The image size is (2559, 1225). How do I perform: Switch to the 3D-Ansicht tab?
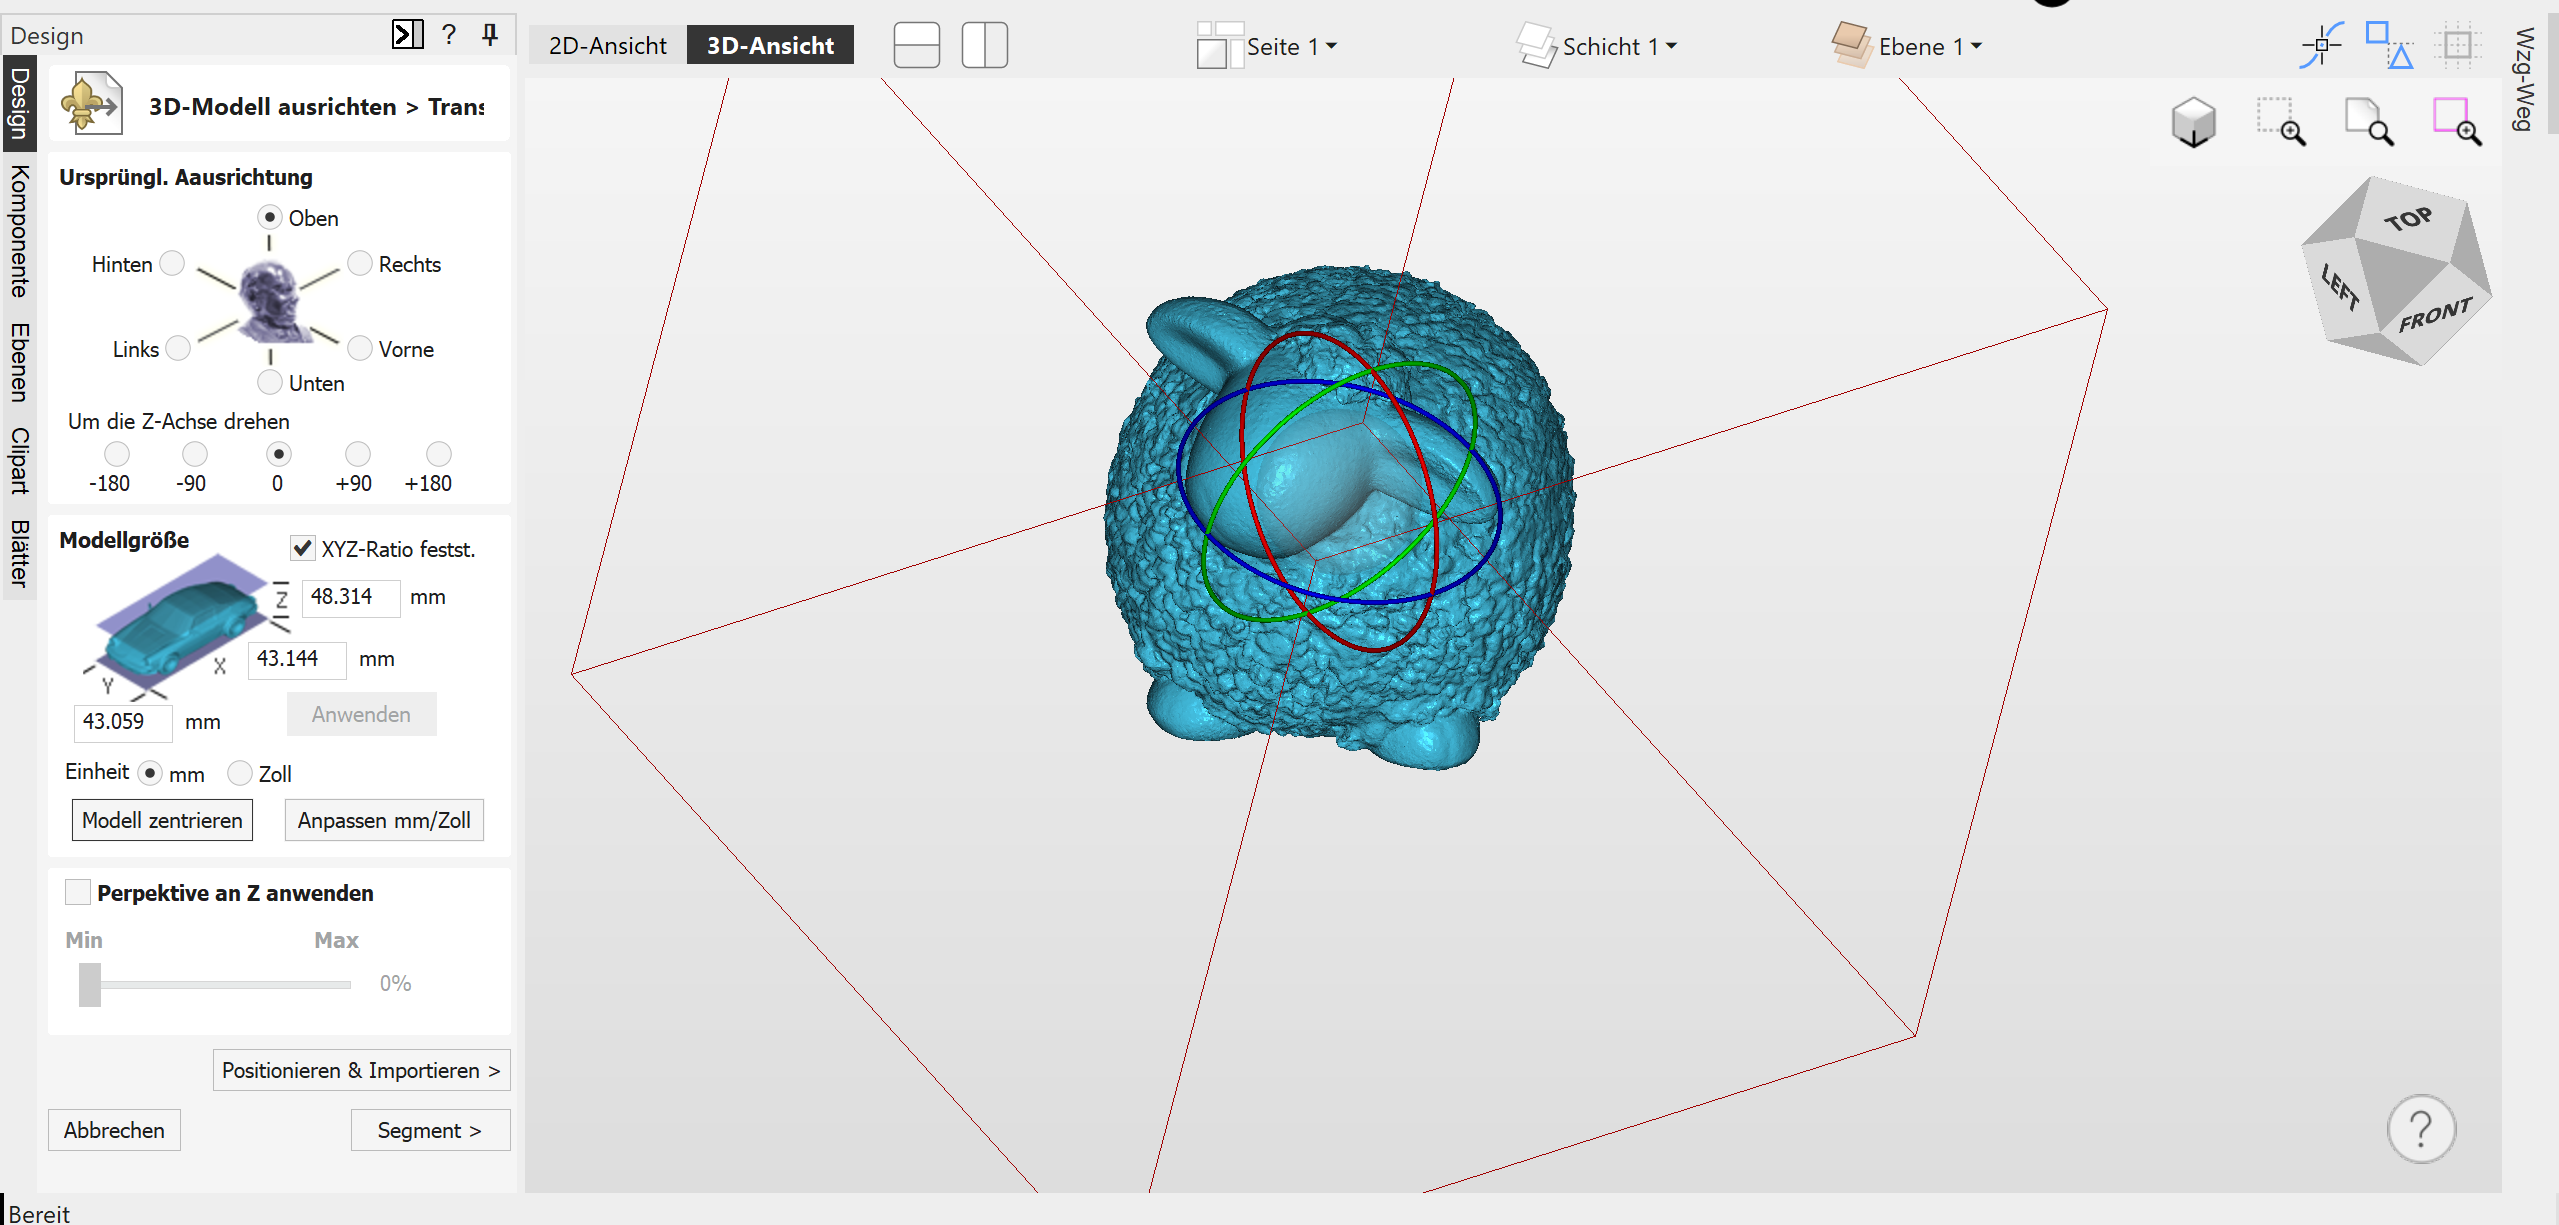[770, 45]
